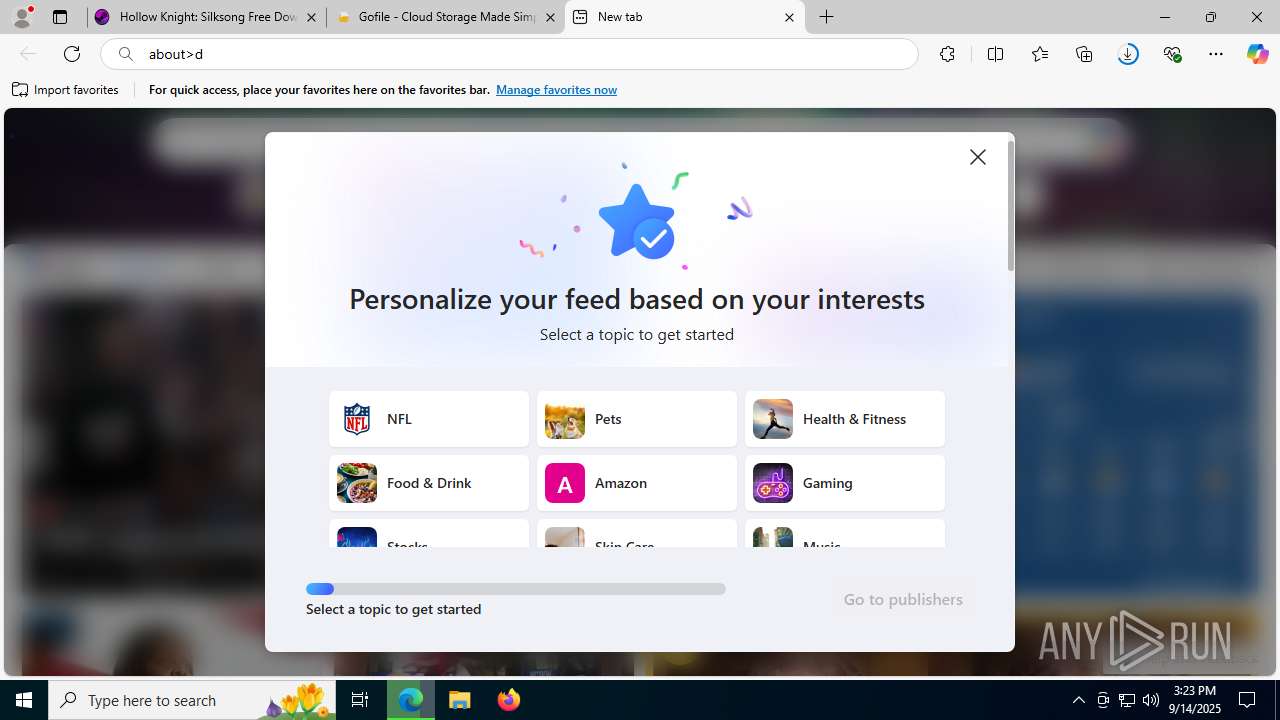The width and height of the screenshot is (1280, 720).
Task: Switch to Hollow Knight: Silksong tab
Action: 206,17
